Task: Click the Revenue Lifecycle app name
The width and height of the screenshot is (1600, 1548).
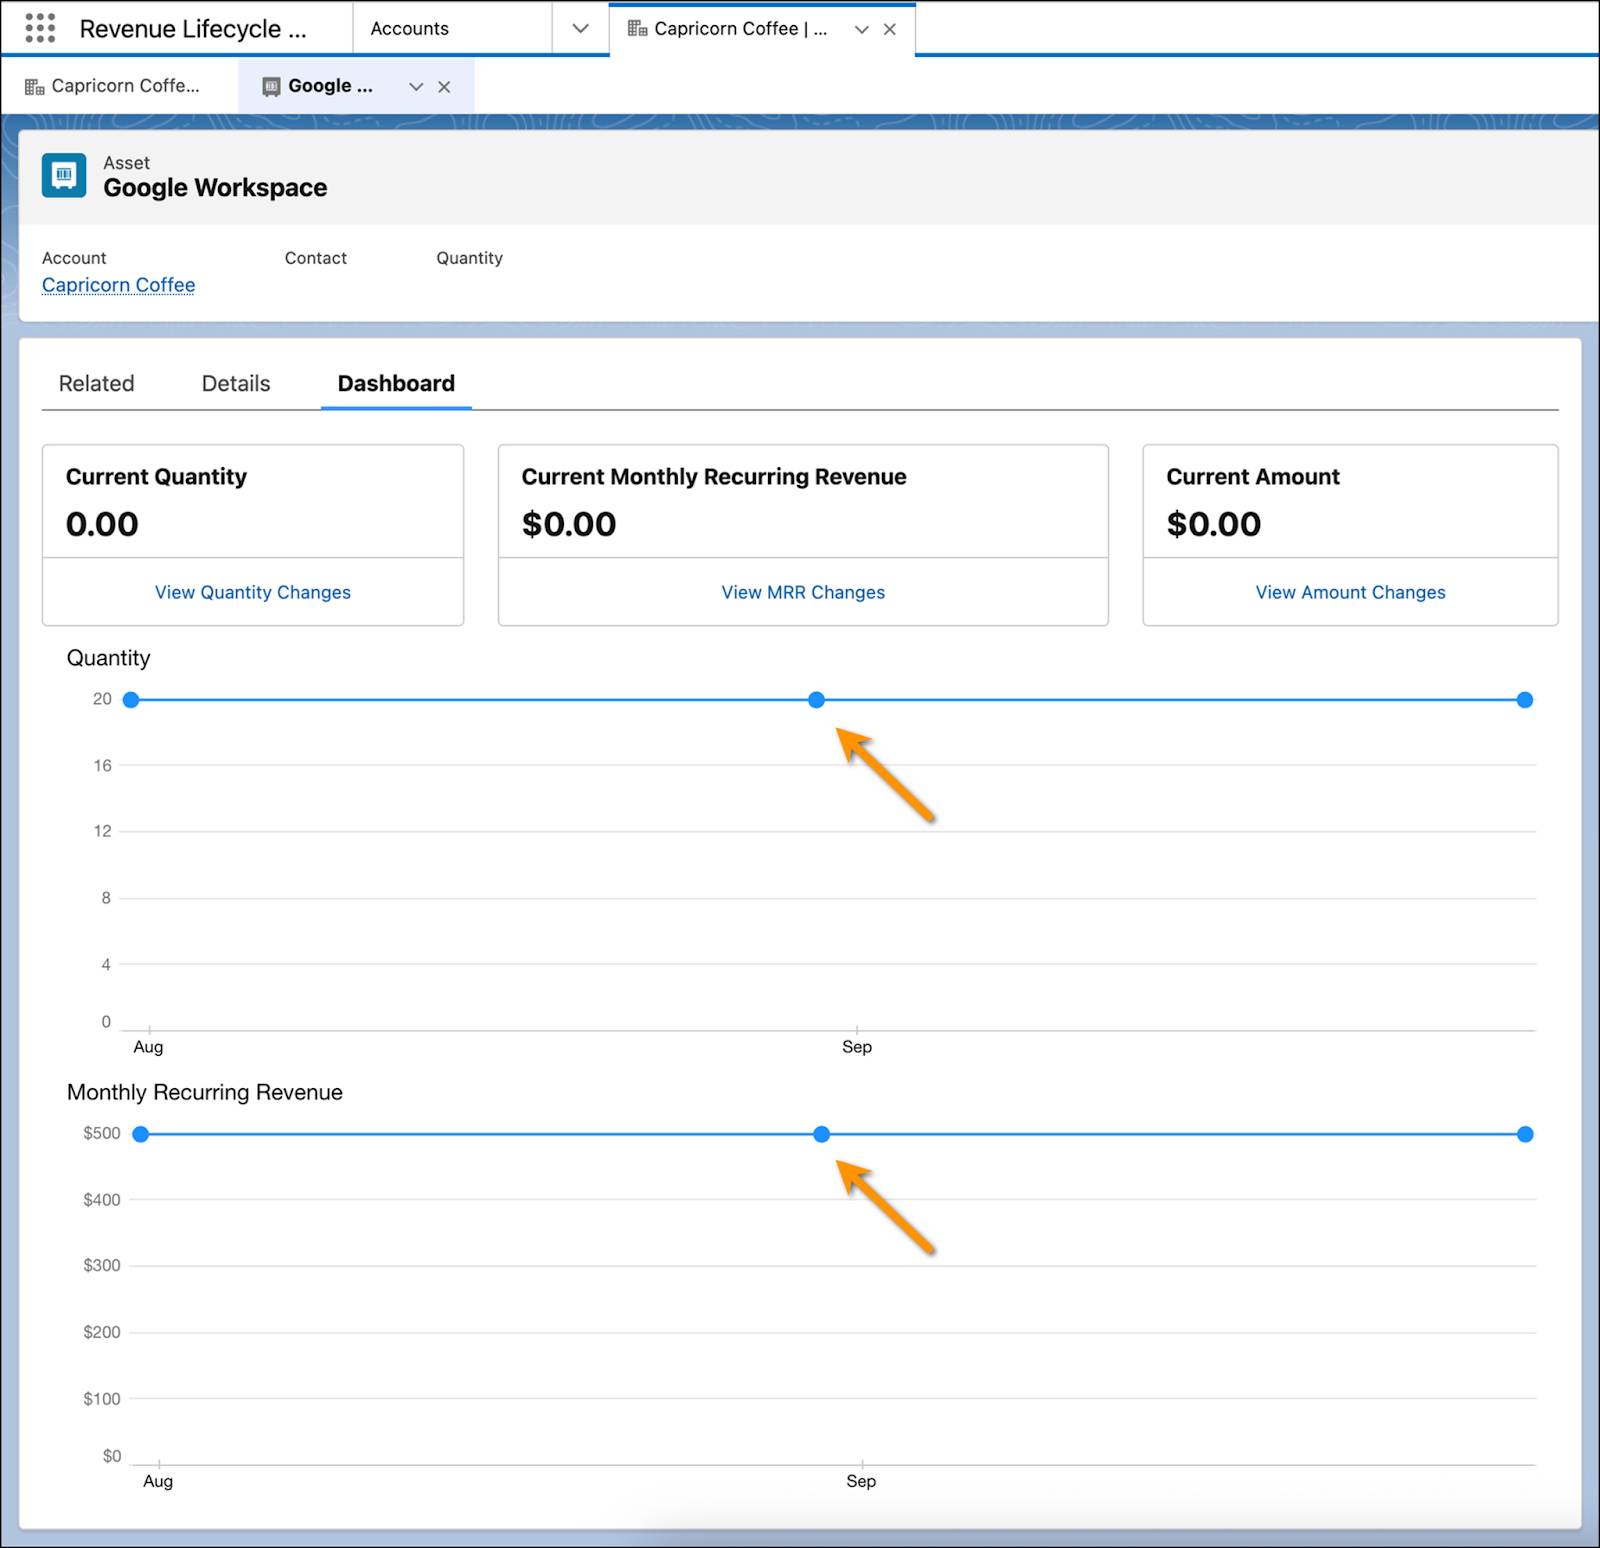Action: tap(193, 29)
